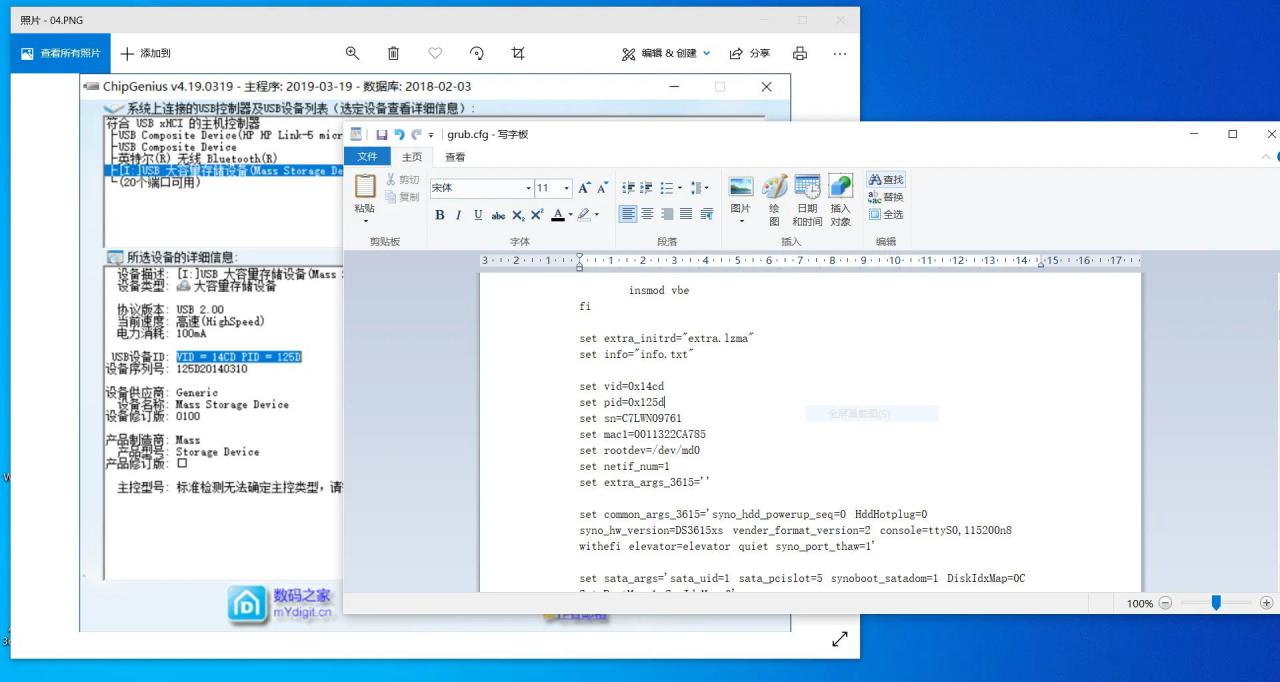
Task: Click the Photos trash delete icon
Action: 393,53
